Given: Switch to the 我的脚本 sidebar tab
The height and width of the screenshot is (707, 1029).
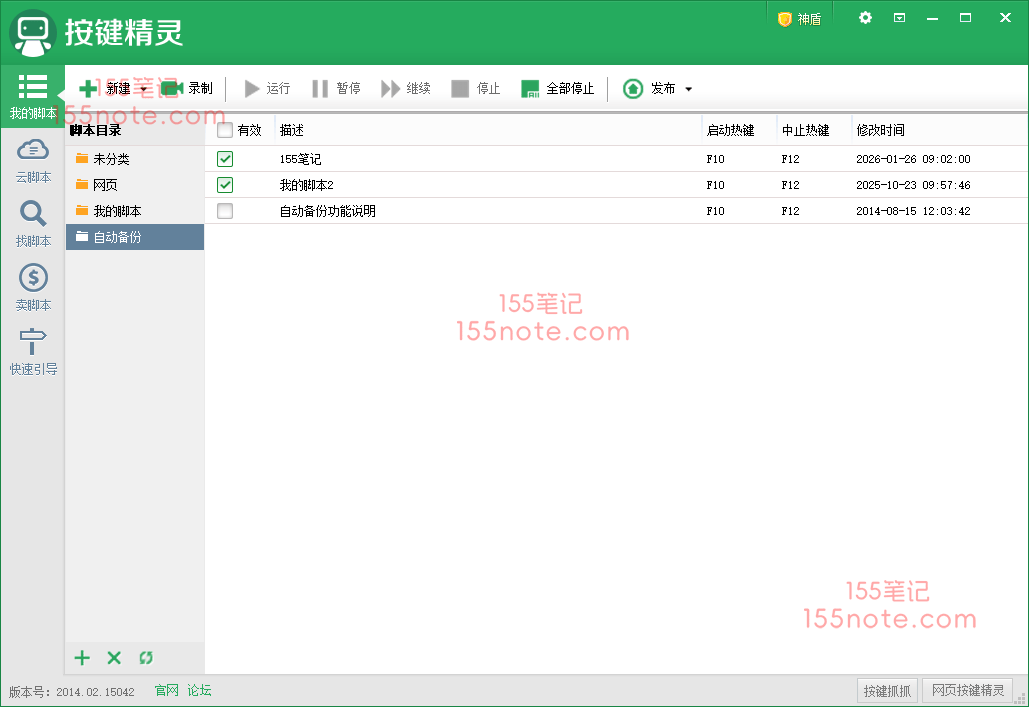Looking at the screenshot, I should pos(33,96).
